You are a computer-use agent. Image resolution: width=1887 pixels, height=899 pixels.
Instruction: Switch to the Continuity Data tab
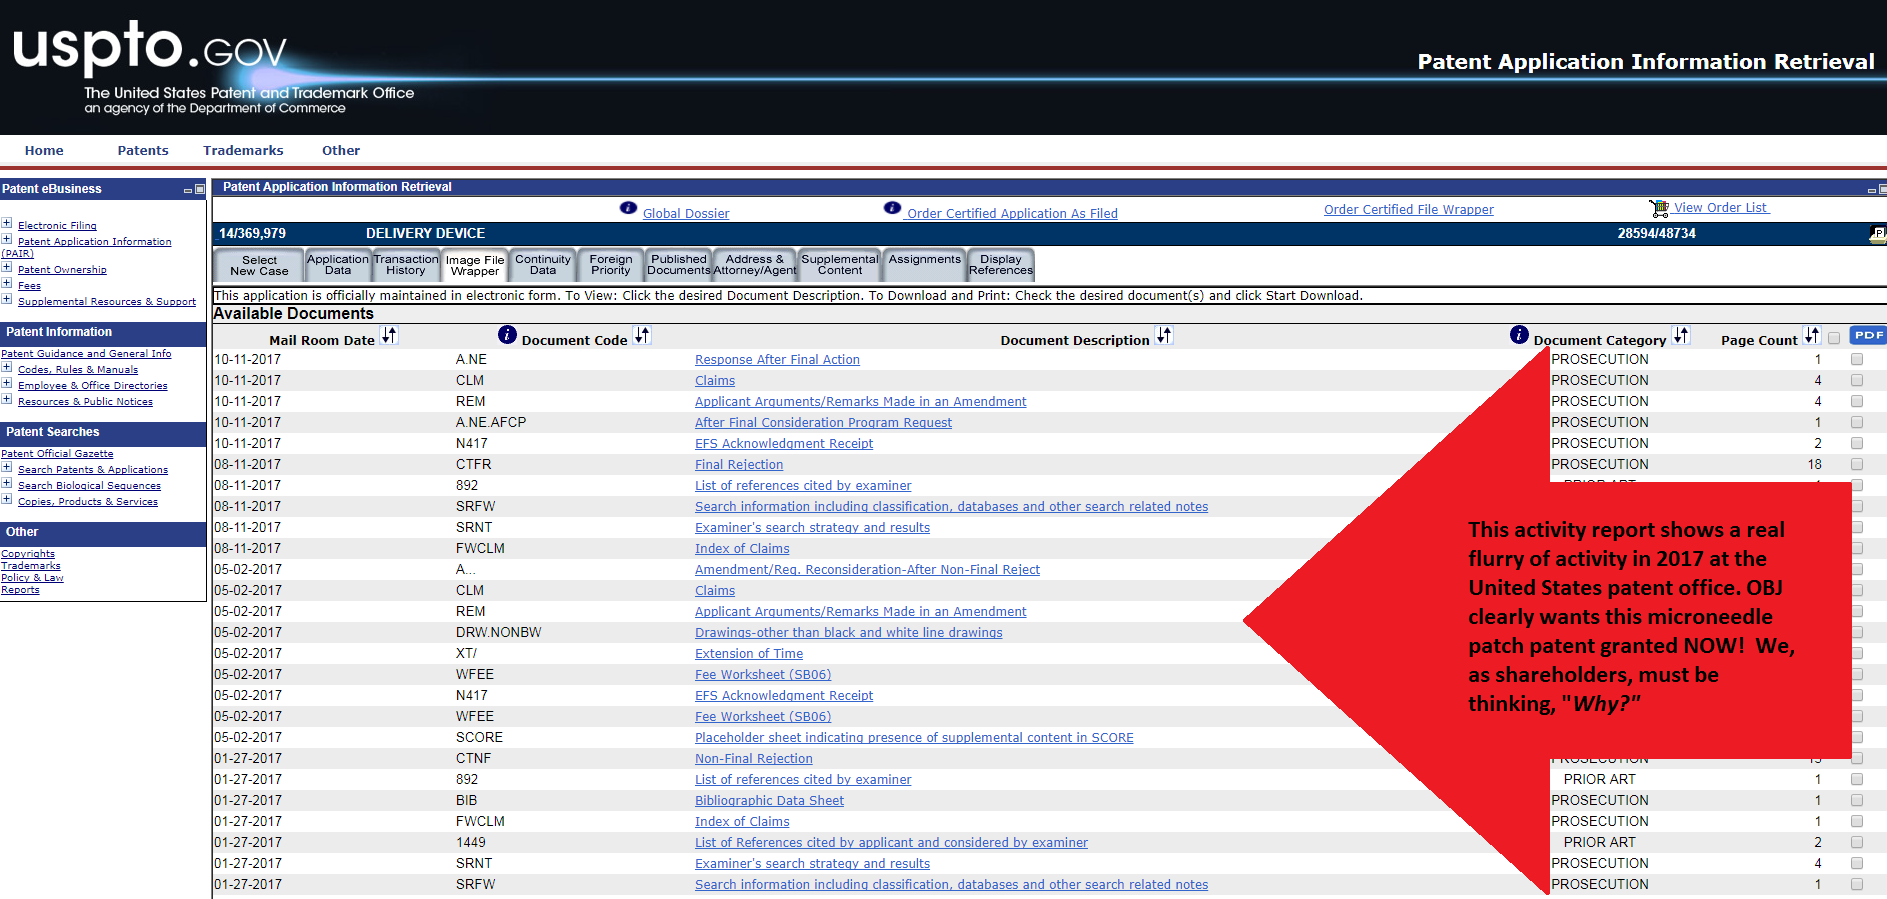click(543, 265)
